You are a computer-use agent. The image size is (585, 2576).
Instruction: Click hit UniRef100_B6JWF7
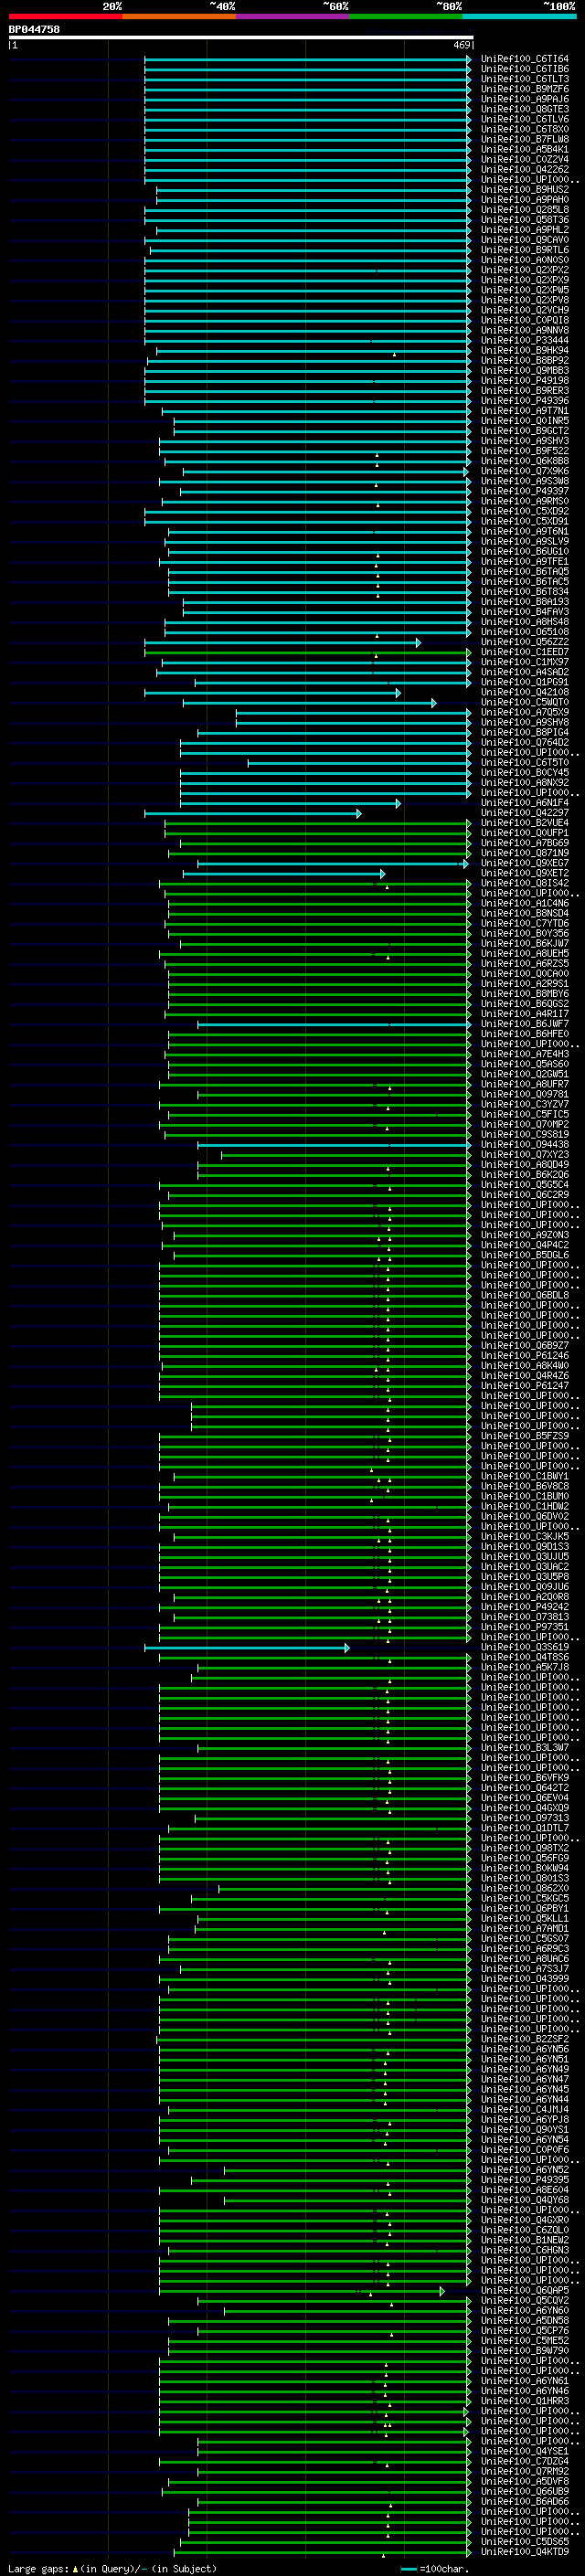(524, 1023)
